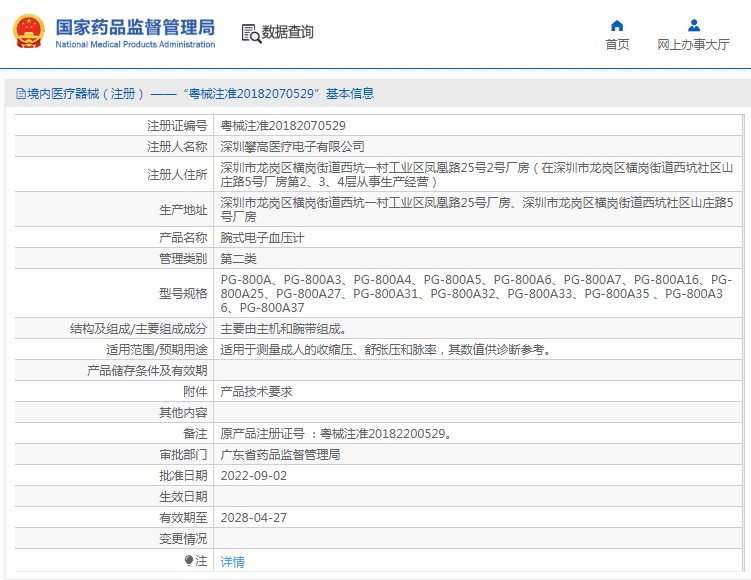This screenshot has height=580, width=751.
Task: Click the 注册人住所 address value
Action: point(477,175)
